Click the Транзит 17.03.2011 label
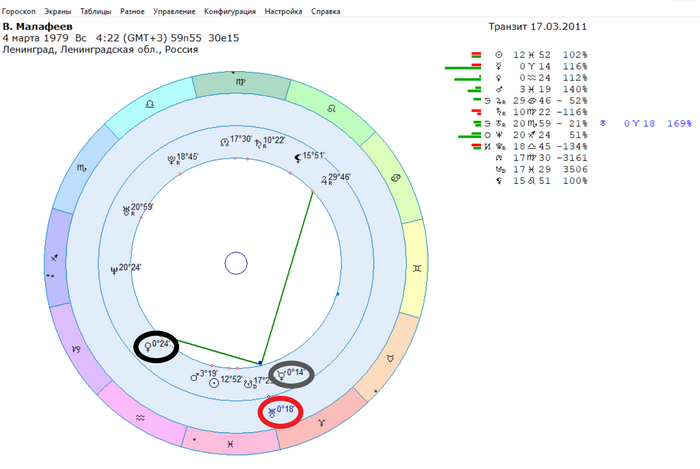This screenshot has width=700, height=469. (x=538, y=27)
